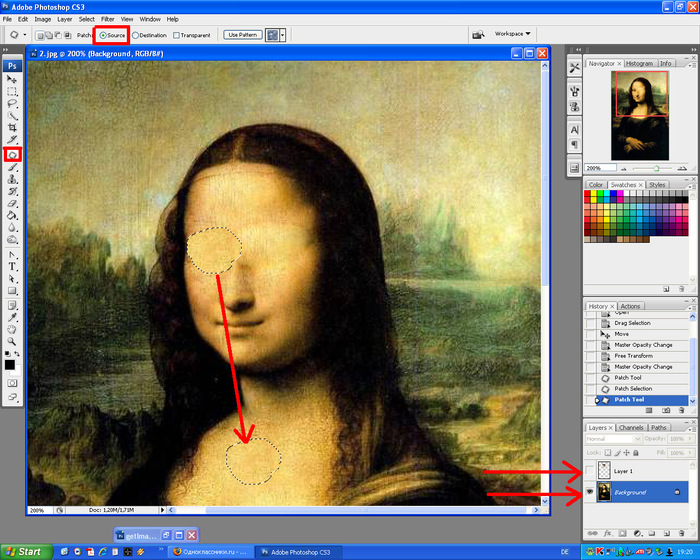Select the Rectangular Marquee tool

coord(12,92)
